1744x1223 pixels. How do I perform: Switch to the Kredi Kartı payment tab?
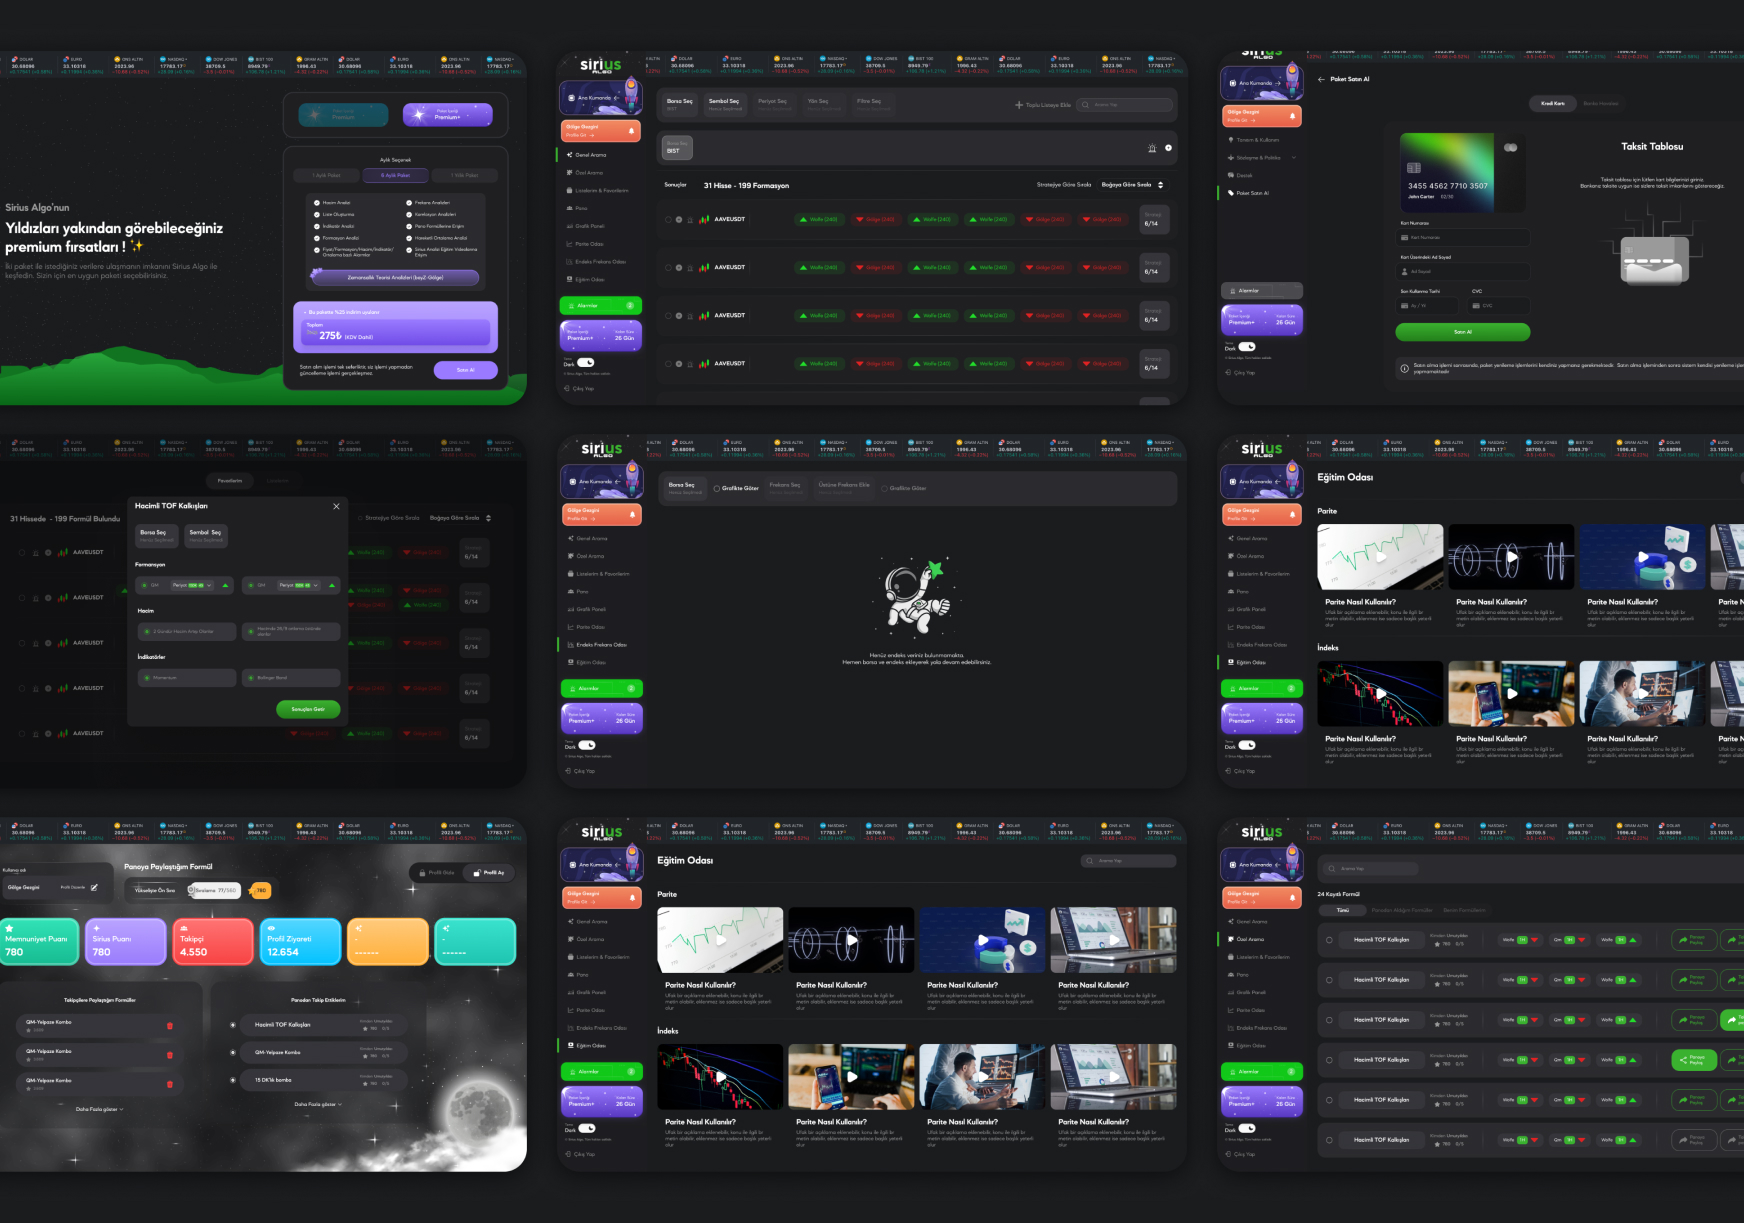(x=1552, y=103)
